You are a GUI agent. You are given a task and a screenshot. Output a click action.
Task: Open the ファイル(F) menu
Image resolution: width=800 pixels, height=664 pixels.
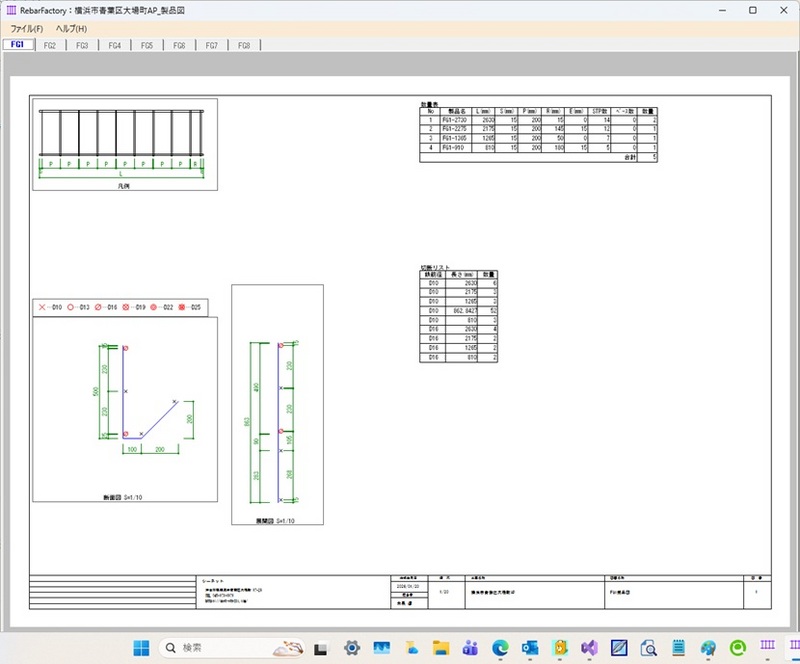[x=26, y=28]
